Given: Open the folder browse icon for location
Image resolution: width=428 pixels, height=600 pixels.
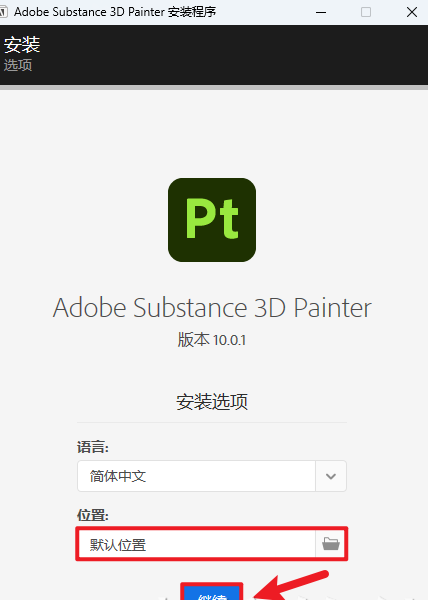Looking at the screenshot, I should [331, 544].
